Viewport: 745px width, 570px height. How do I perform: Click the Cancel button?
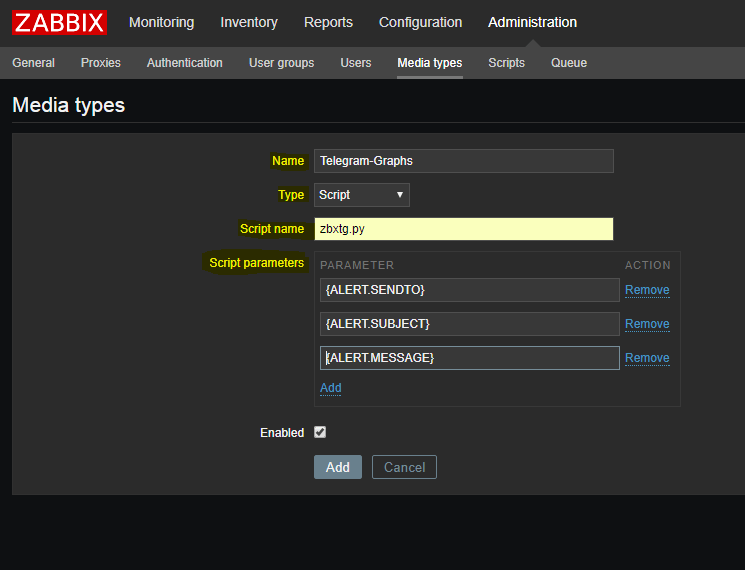404,467
